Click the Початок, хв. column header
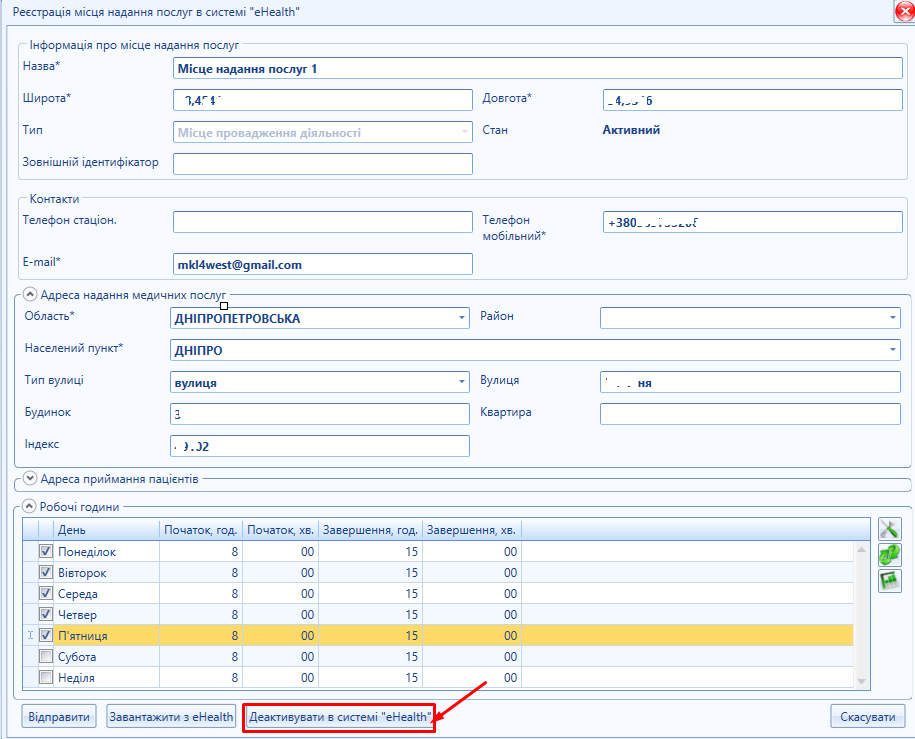The image size is (915, 739). pos(280,529)
